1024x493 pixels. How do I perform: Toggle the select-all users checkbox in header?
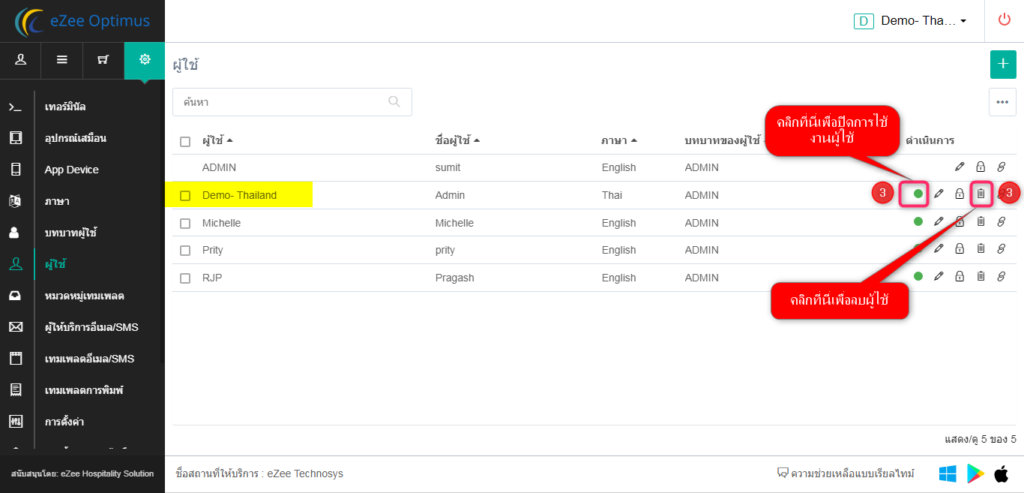(x=185, y=141)
